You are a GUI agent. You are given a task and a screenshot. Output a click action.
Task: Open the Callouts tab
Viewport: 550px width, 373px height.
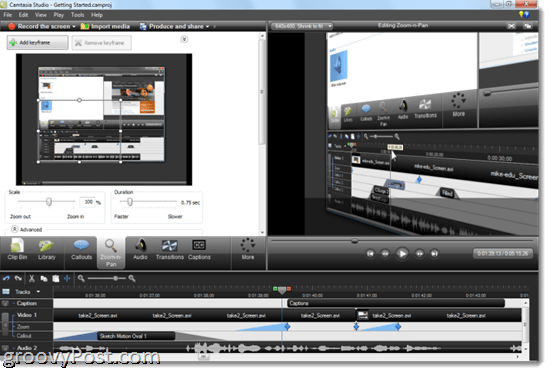click(x=81, y=249)
